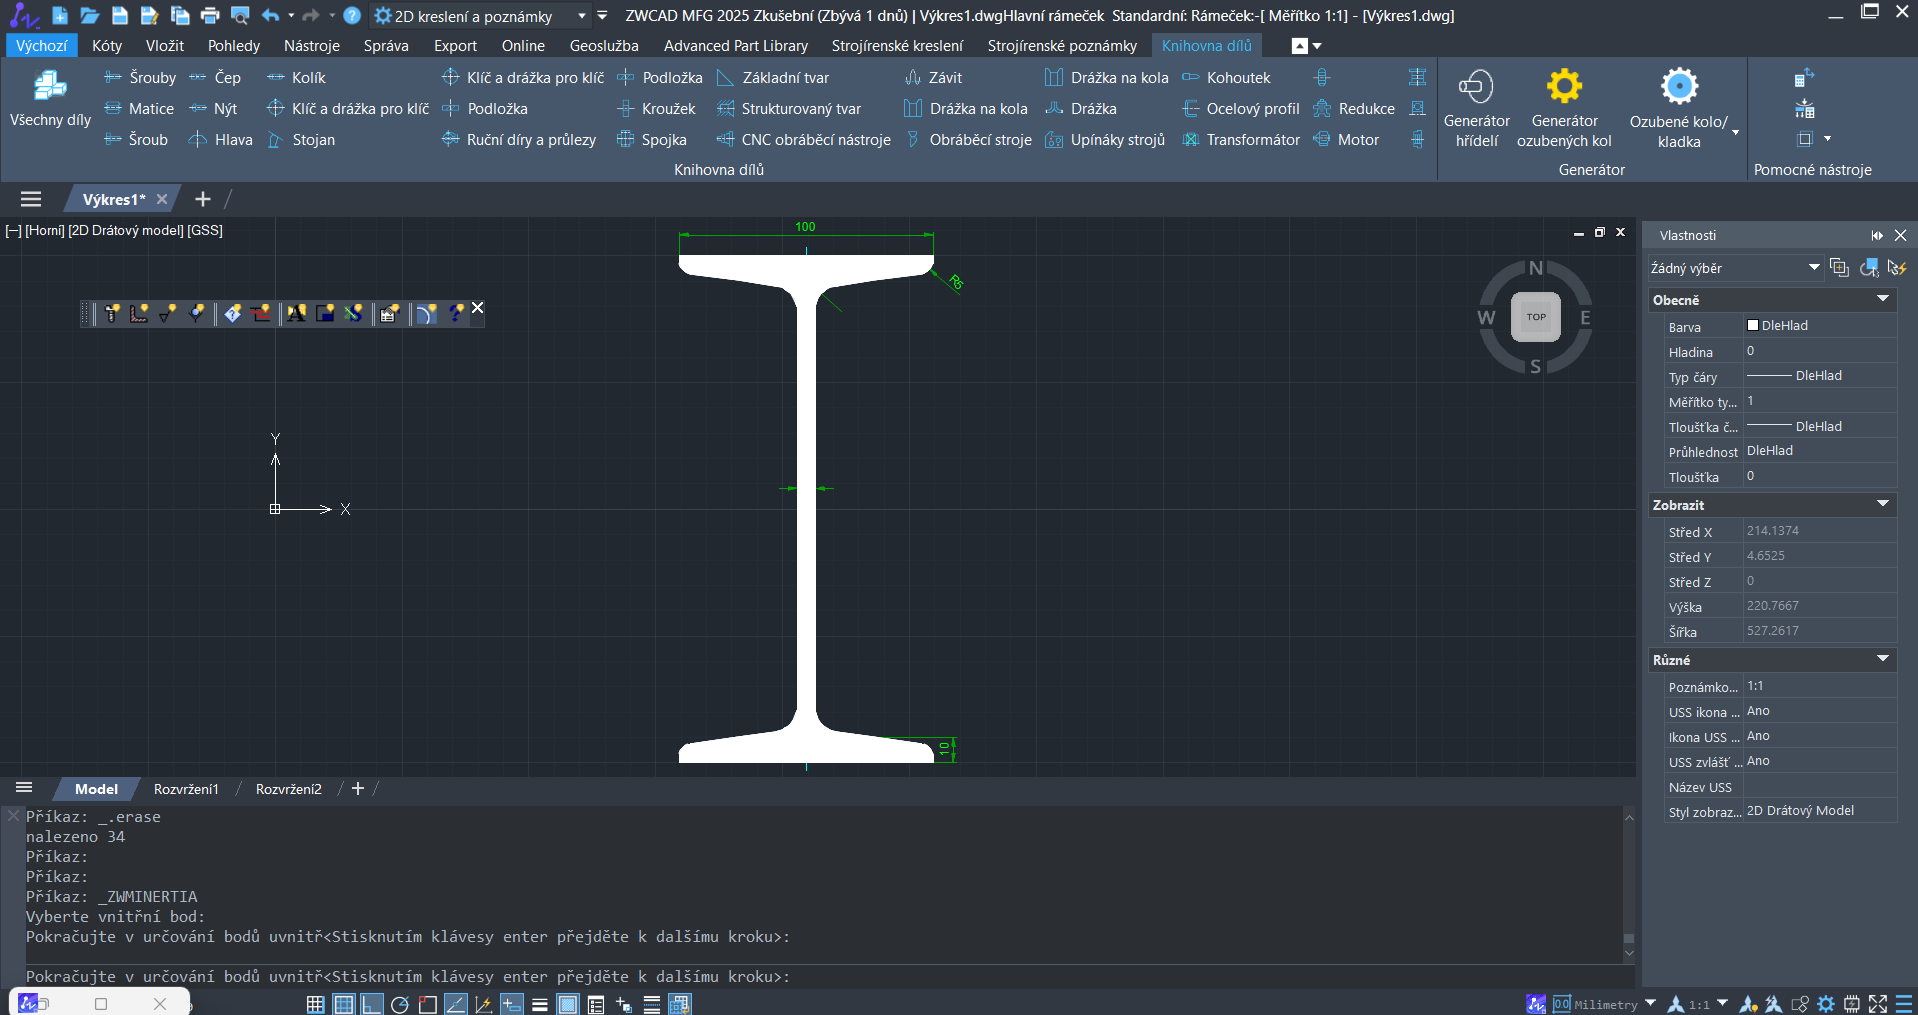Toggle polar tracking in status bar
The image size is (1918, 1015).
click(399, 1004)
